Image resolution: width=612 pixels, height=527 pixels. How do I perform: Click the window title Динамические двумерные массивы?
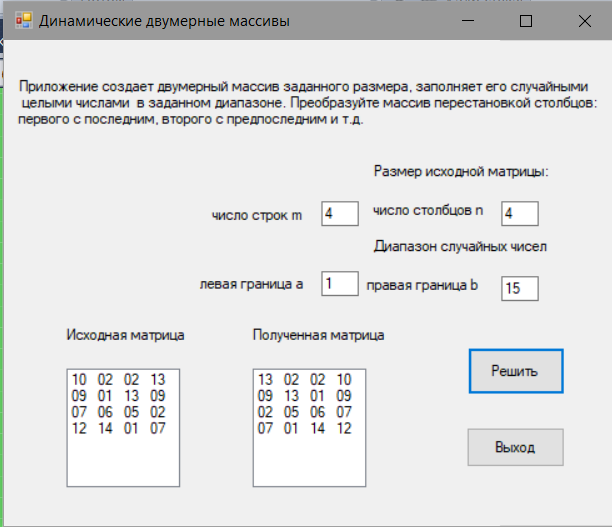pyautogui.click(x=164, y=21)
